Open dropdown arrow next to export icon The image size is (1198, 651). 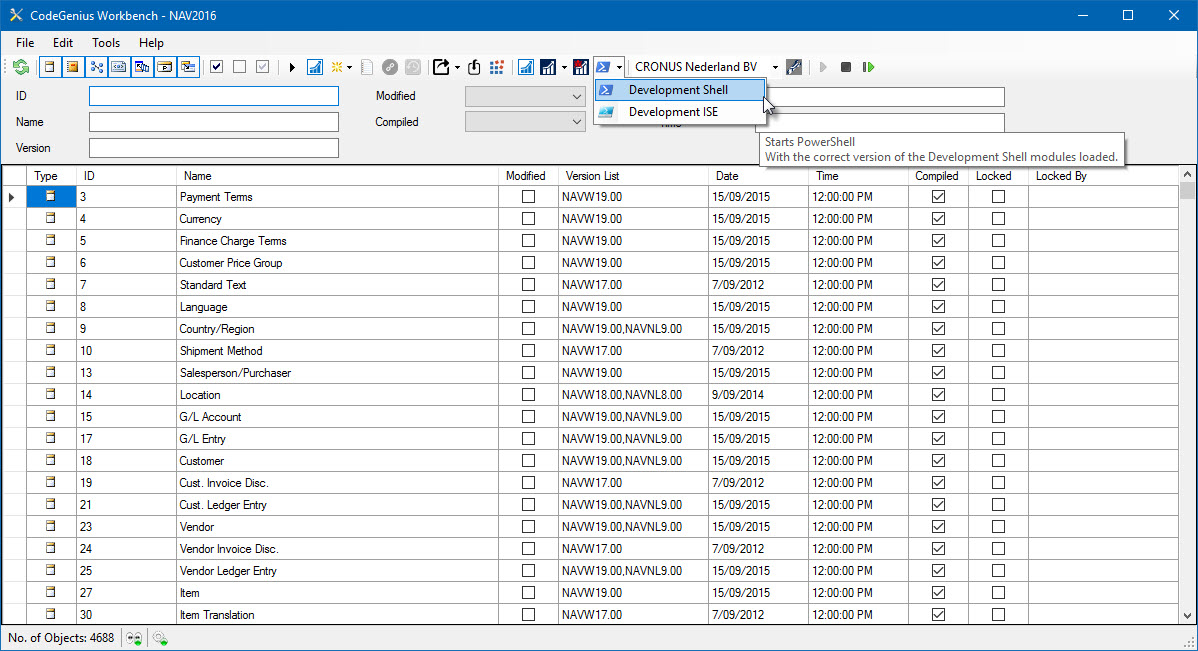[457, 67]
